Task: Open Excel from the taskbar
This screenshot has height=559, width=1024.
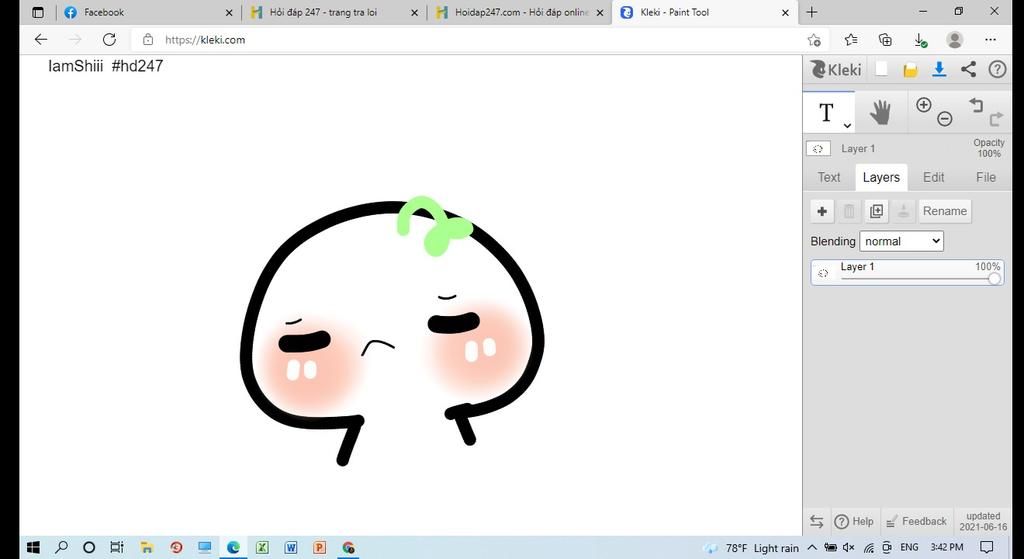Action: [x=262, y=547]
